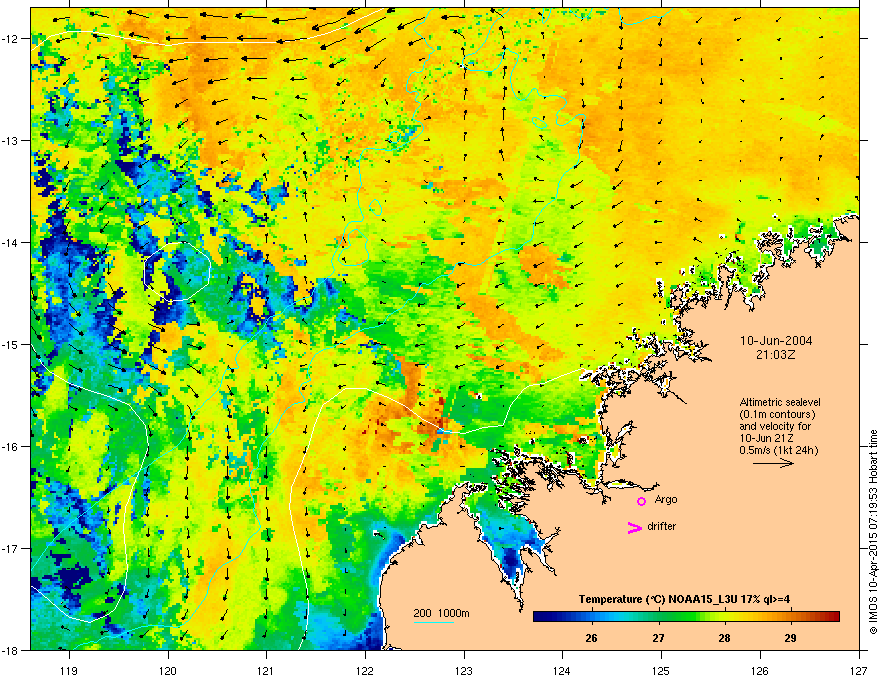Viewport: 880px width, 680px height.
Task: Click the longitude axis label 124
Action: pos(562,670)
